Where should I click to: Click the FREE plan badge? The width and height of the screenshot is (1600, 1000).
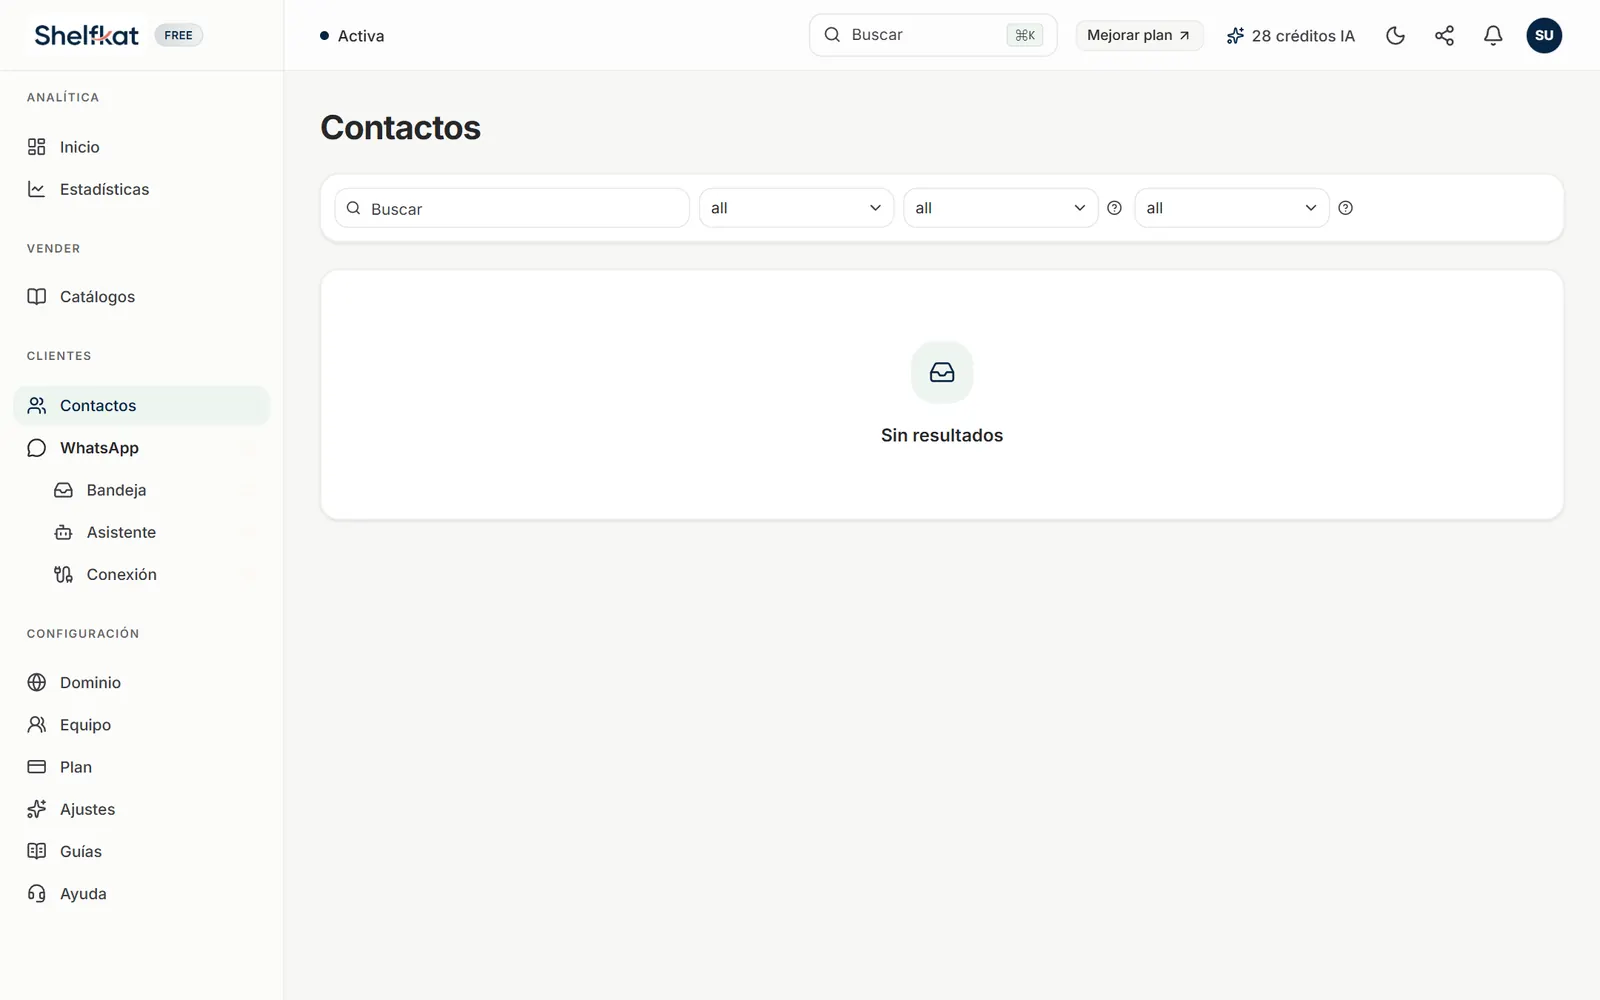coord(178,35)
